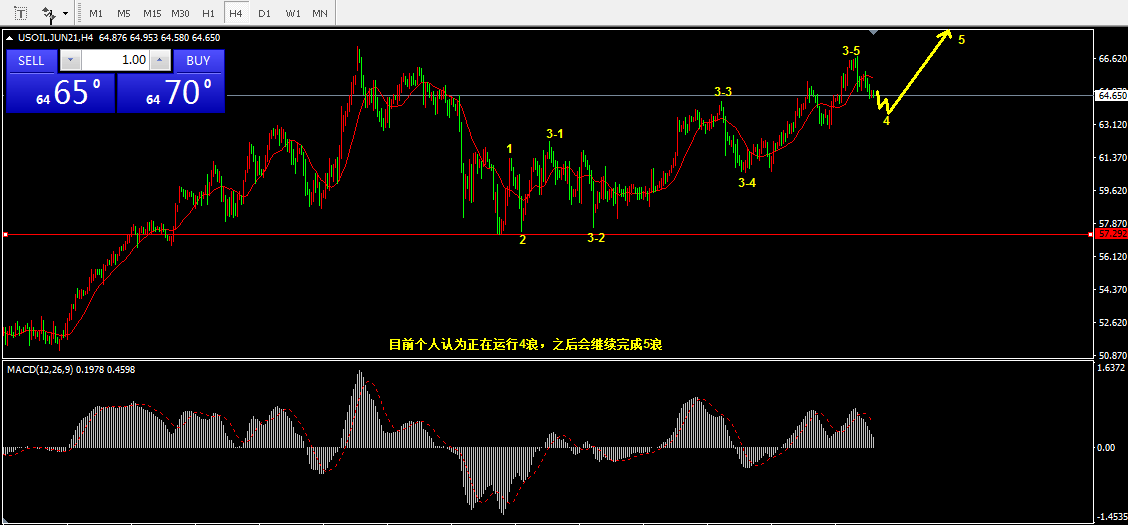1128x525 pixels.
Task: Click the 56.120 price axis value
Action: 1111,257
